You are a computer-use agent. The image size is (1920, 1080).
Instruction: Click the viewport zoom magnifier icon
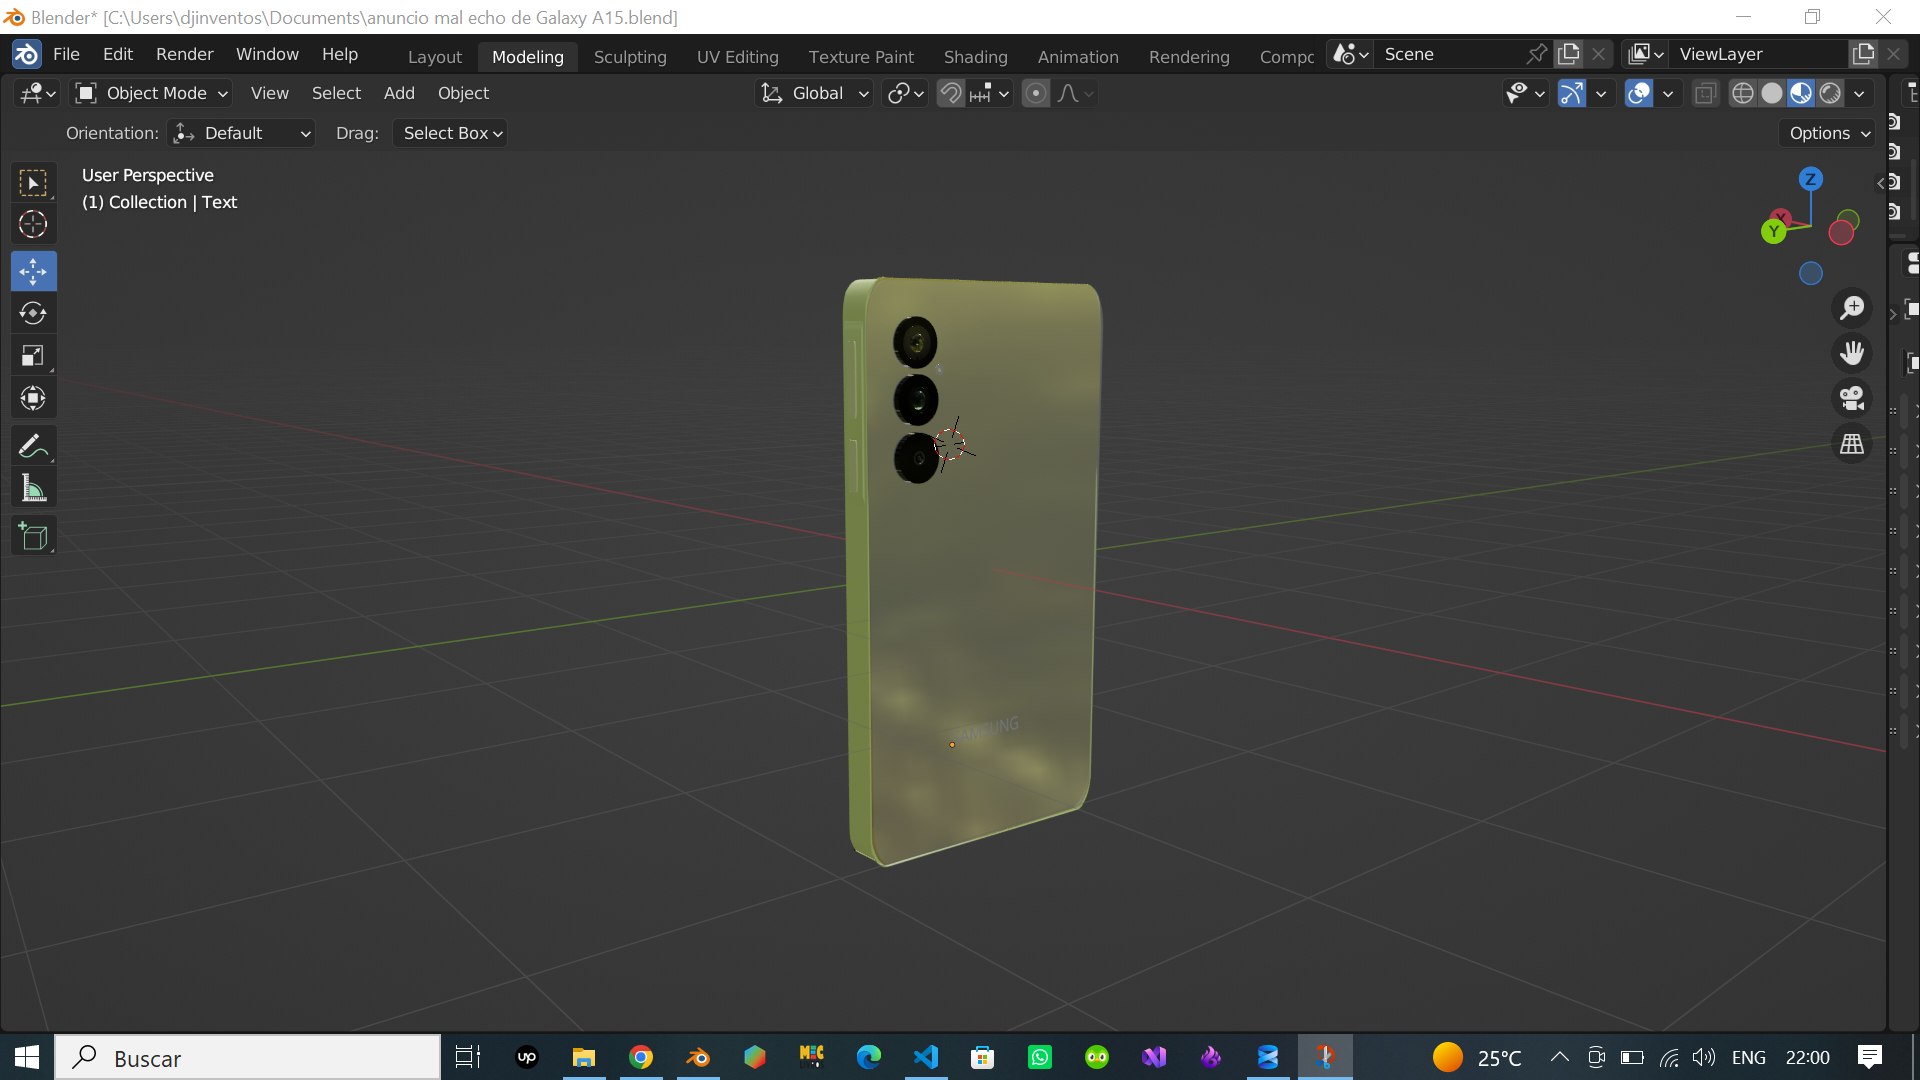pyautogui.click(x=1852, y=308)
